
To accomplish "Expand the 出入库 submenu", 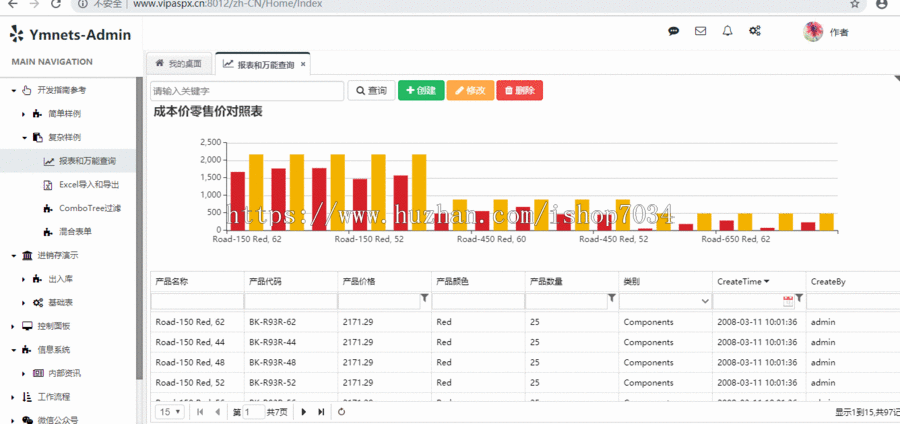I will click(x=24, y=279).
